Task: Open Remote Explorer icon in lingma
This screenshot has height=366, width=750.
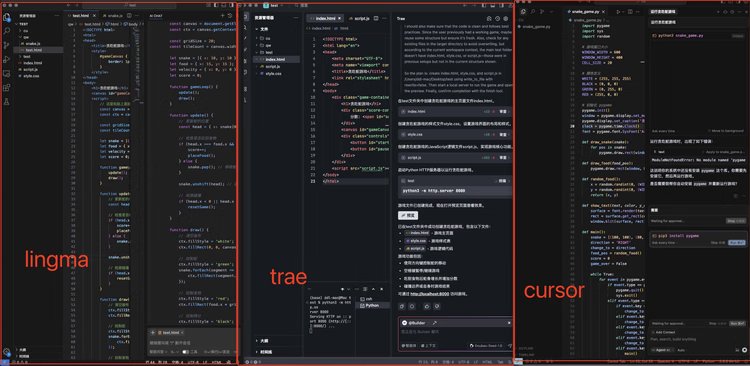Action: pyautogui.click(x=7, y=74)
